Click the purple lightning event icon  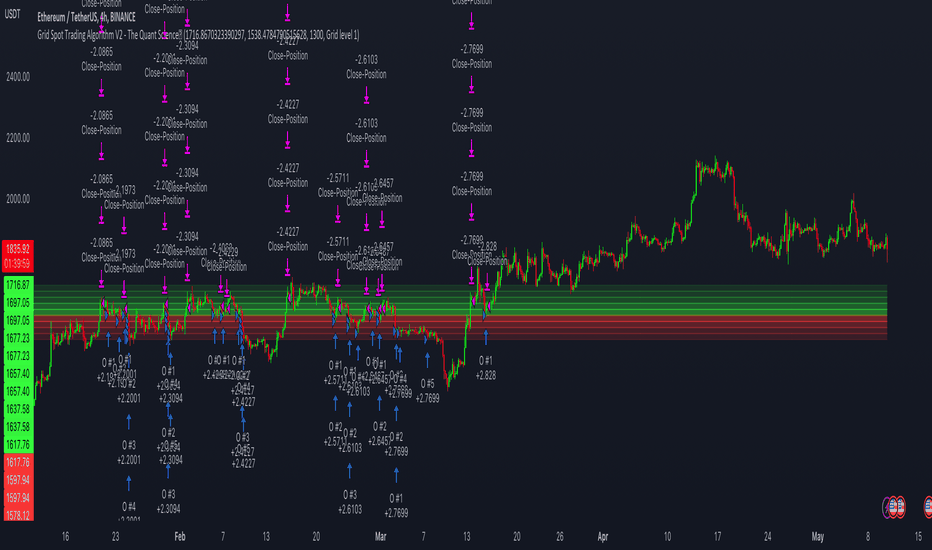point(886,507)
